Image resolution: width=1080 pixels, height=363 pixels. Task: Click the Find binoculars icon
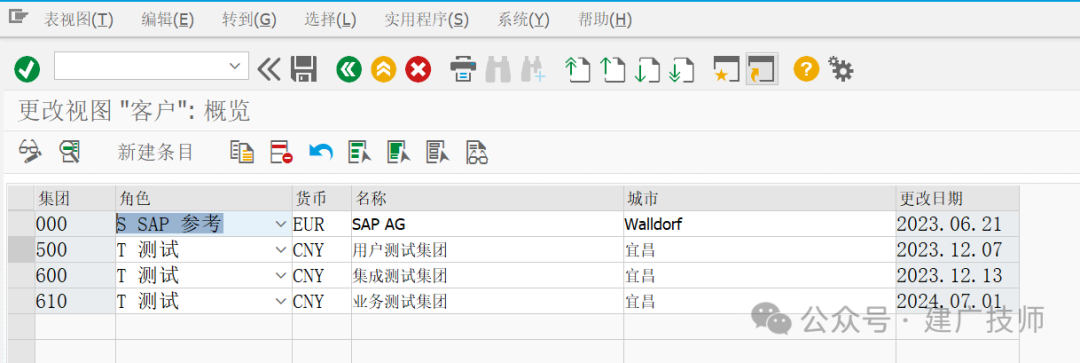pyautogui.click(x=497, y=69)
